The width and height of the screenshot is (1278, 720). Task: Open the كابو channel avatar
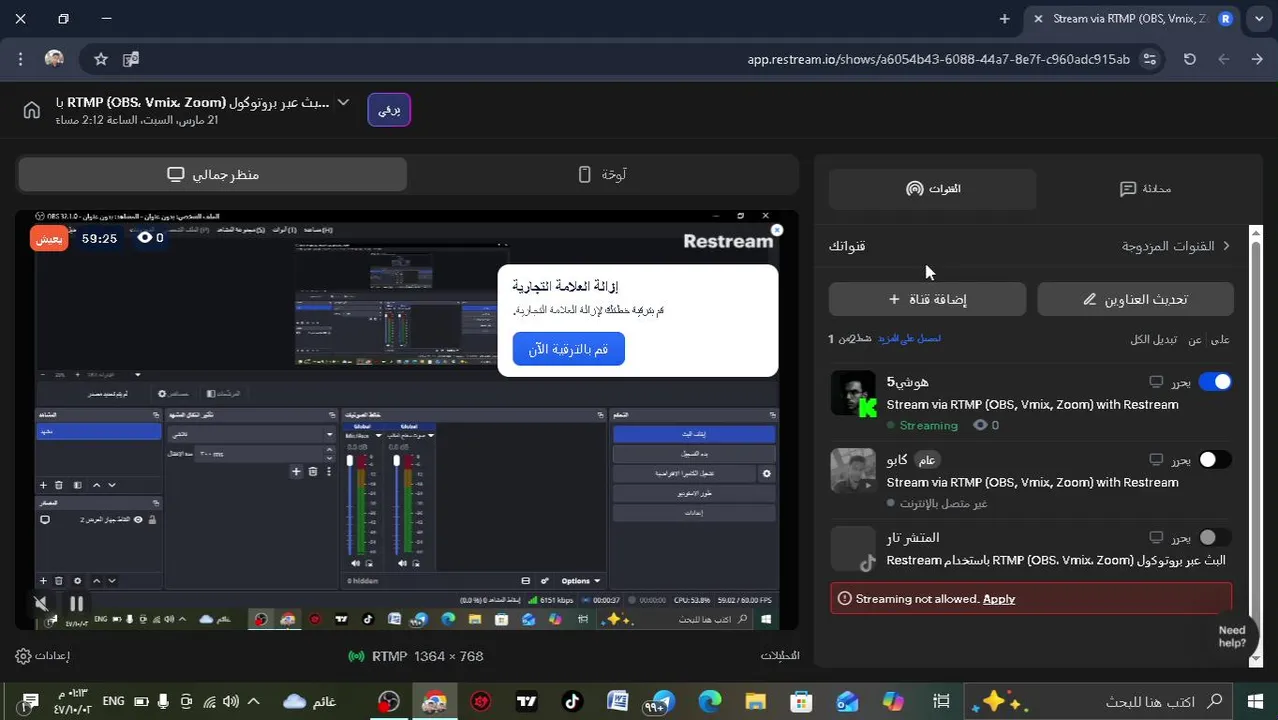pos(853,470)
